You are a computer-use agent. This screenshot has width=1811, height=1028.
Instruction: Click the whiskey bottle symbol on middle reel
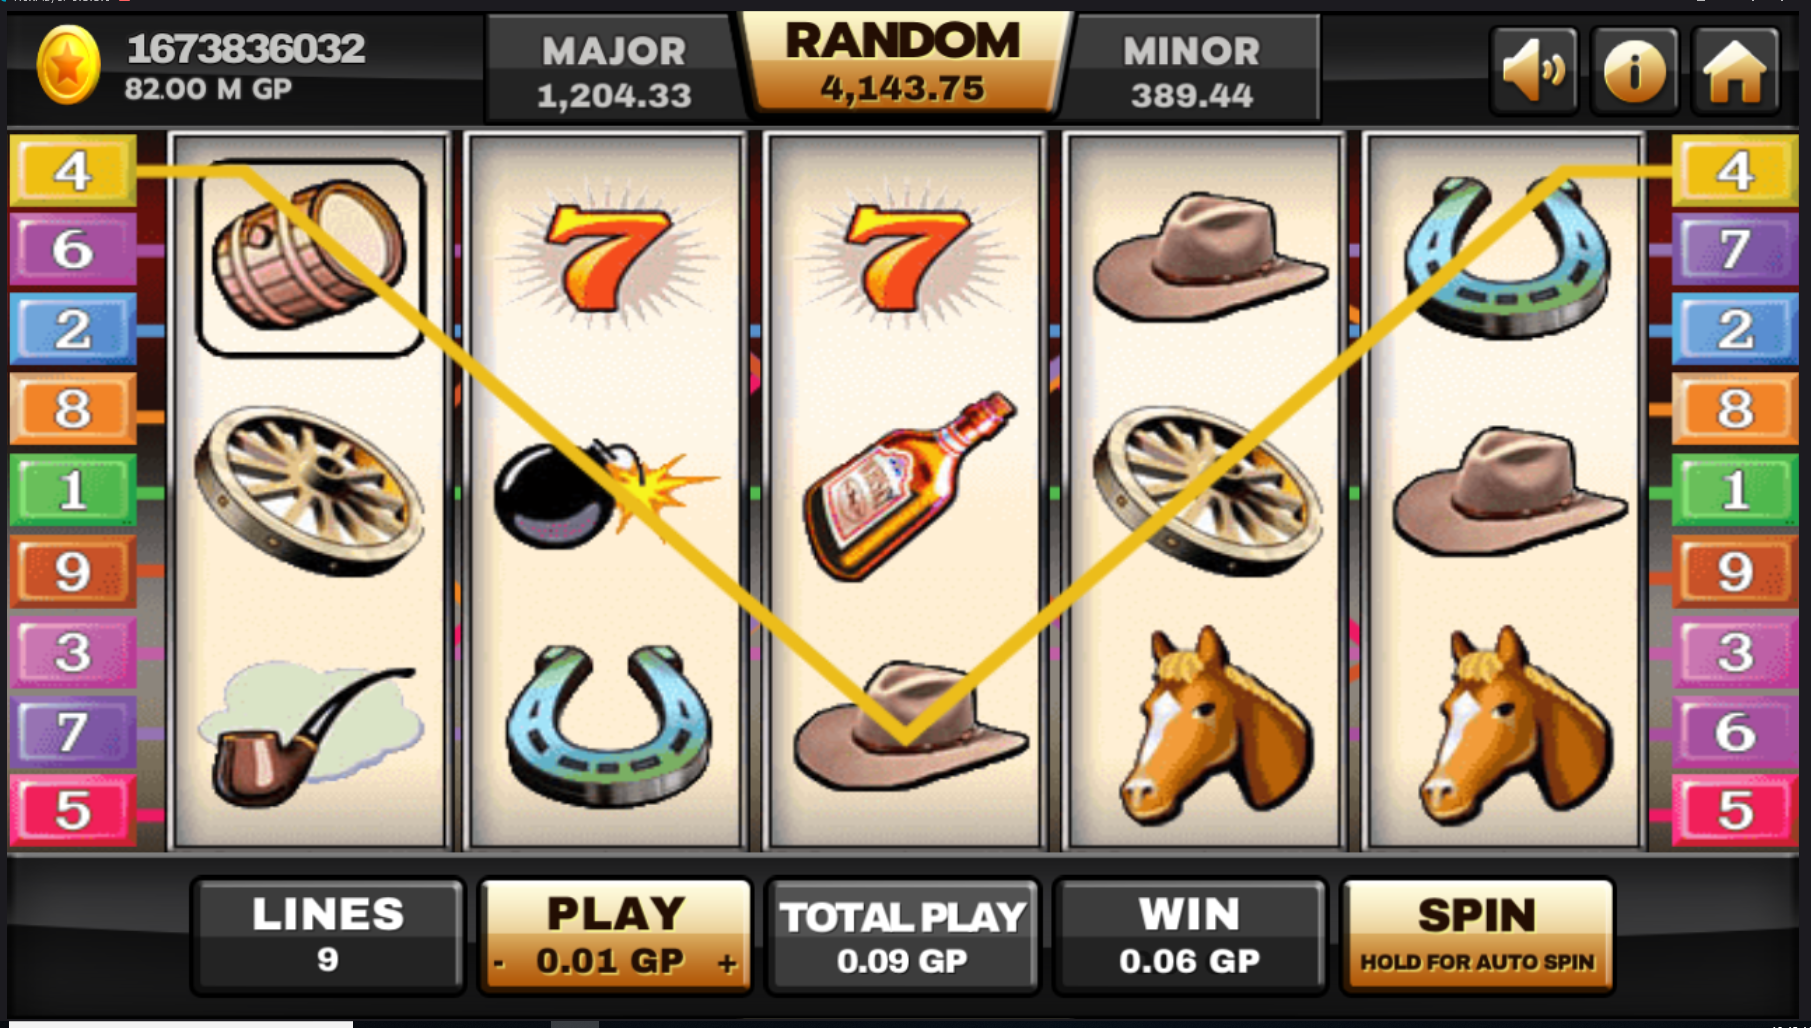pos(907,487)
